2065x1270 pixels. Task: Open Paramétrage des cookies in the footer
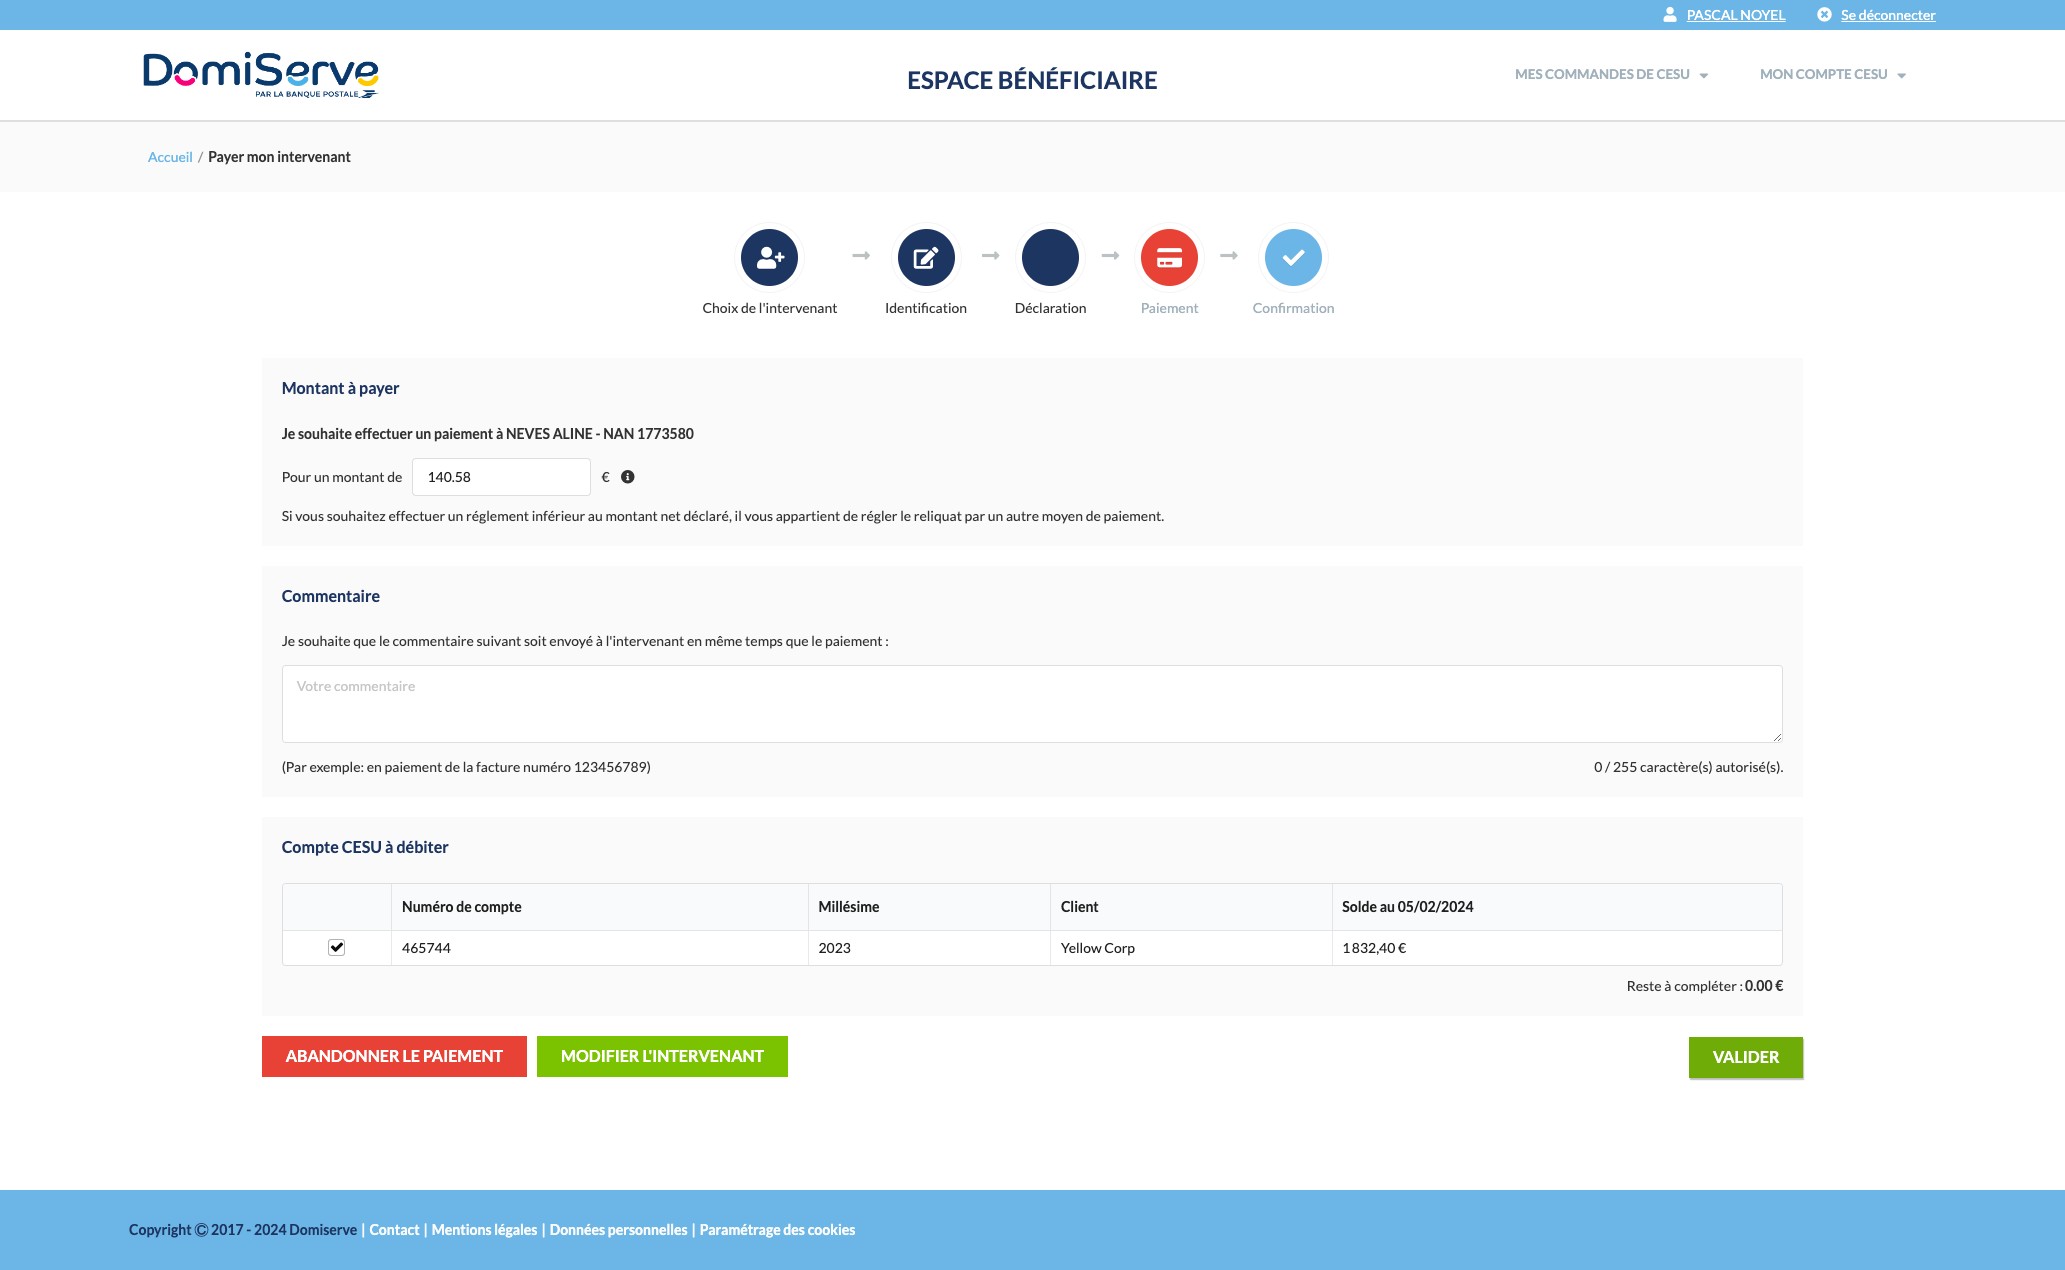point(777,1230)
